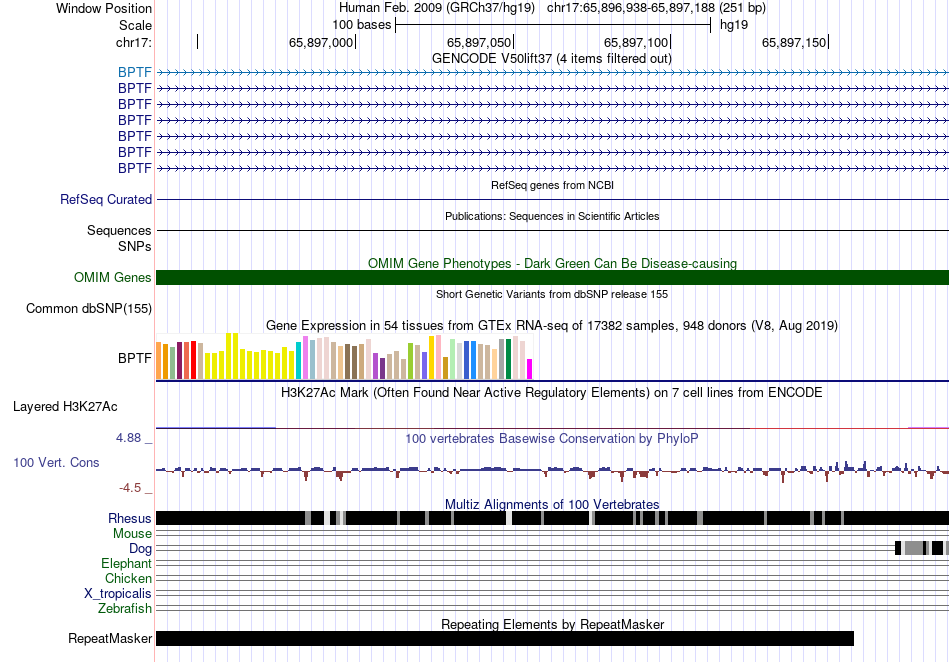This screenshot has height=662, width=950.
Task: Open Gene Expression in 54 tissues title
Action: (552, 326)
